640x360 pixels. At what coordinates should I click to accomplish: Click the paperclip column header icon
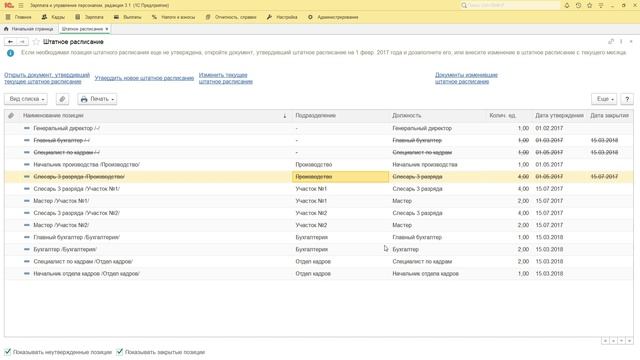11,116
